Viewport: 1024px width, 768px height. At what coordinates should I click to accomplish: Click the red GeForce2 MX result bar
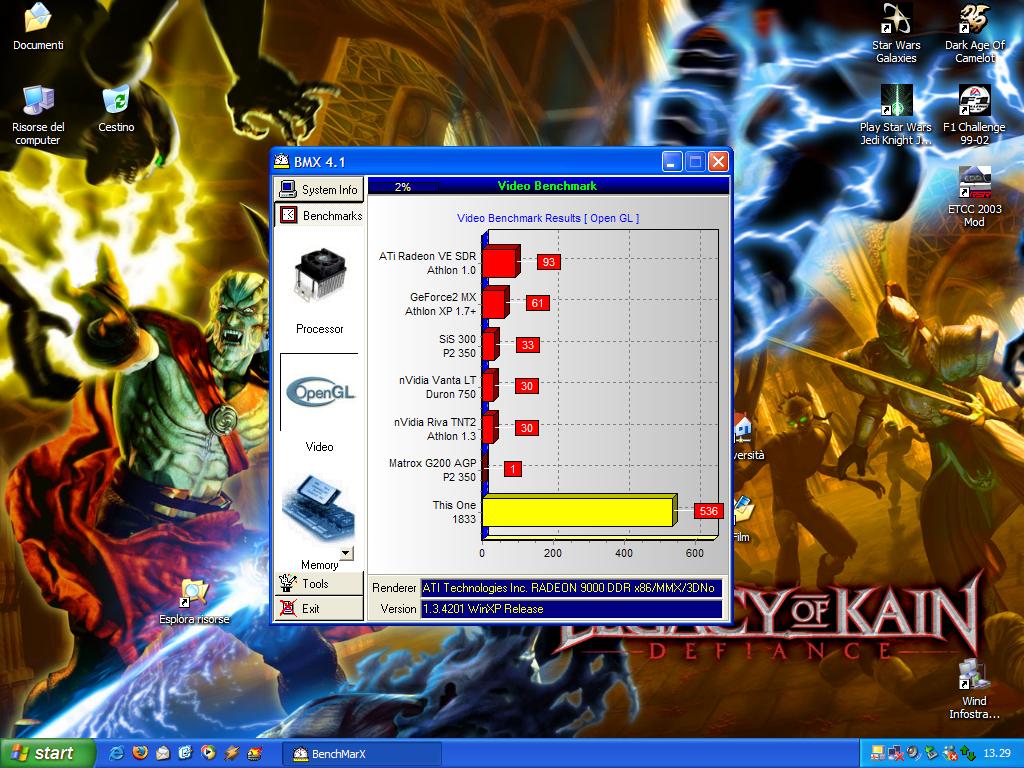pos(496,303)
